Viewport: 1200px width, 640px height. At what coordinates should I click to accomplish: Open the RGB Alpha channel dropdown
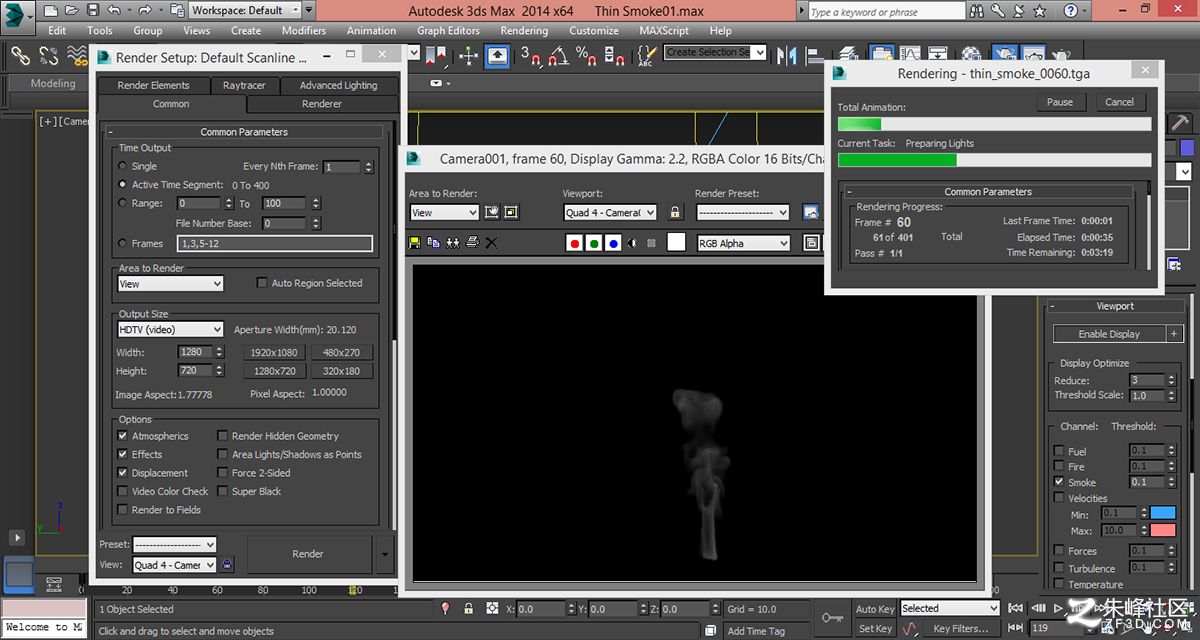(744, 243)
